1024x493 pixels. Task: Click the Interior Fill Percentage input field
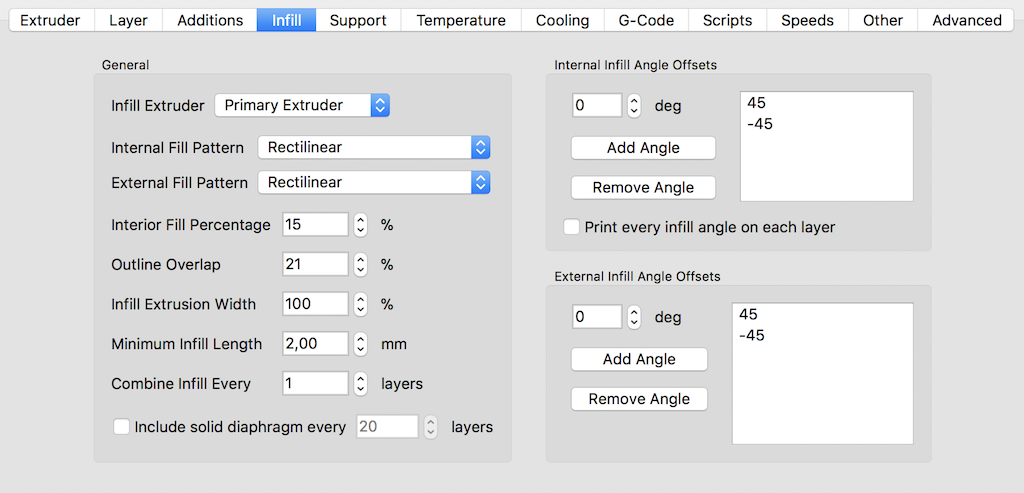(x=315, y=225)
